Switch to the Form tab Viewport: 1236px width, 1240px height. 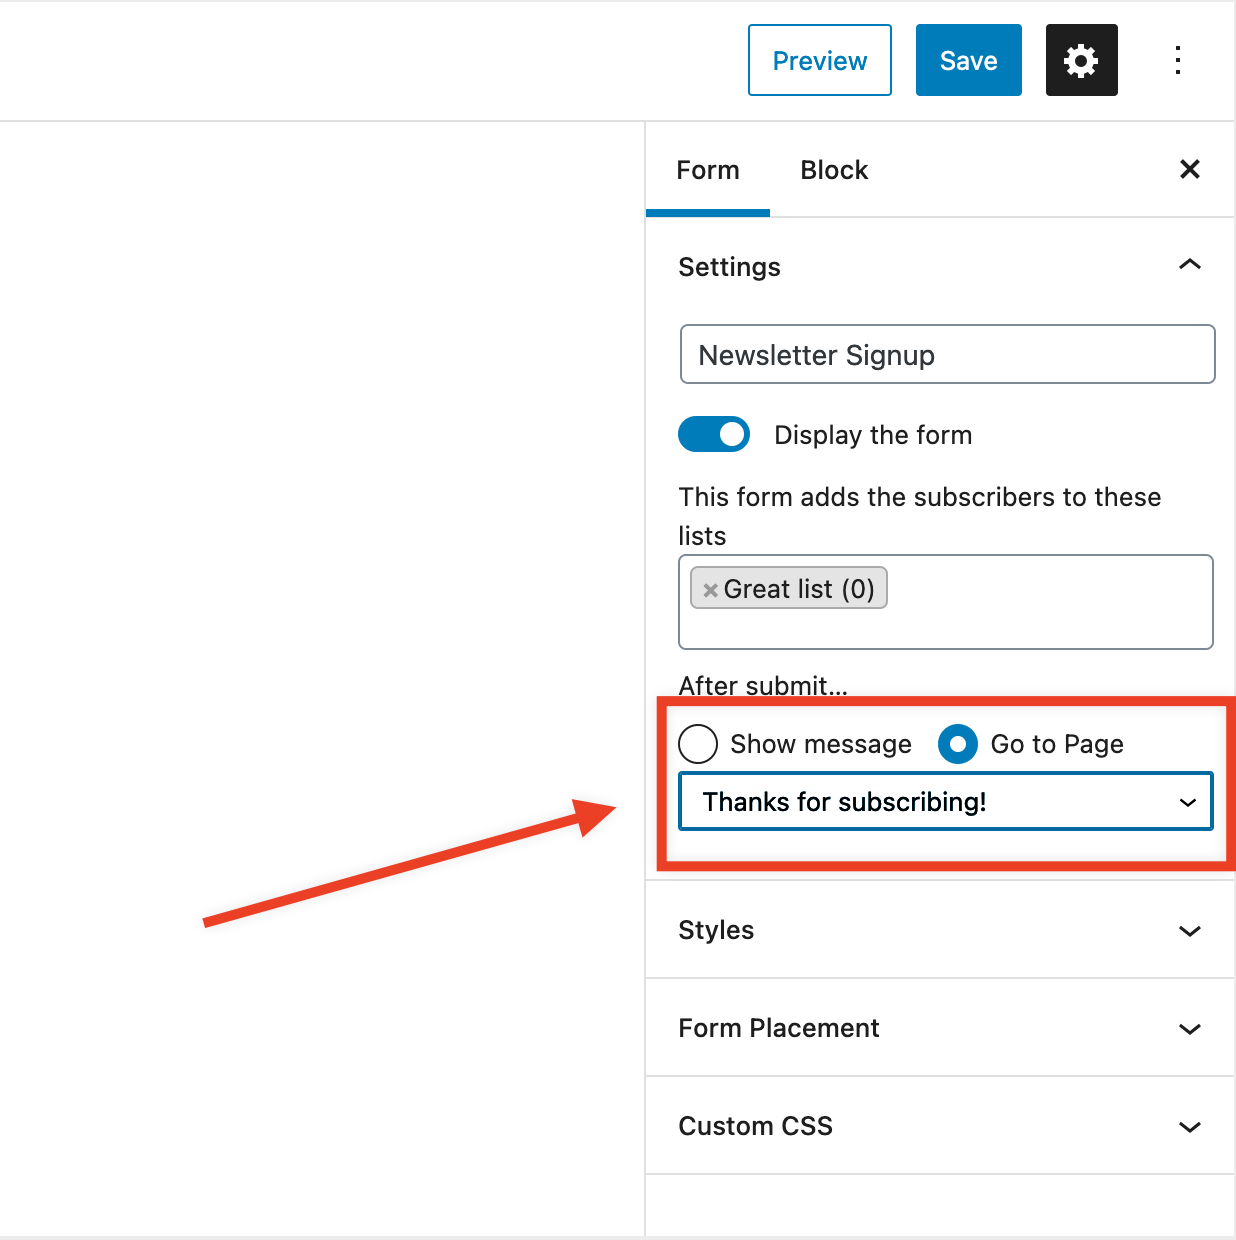click(x=708, y=170)
